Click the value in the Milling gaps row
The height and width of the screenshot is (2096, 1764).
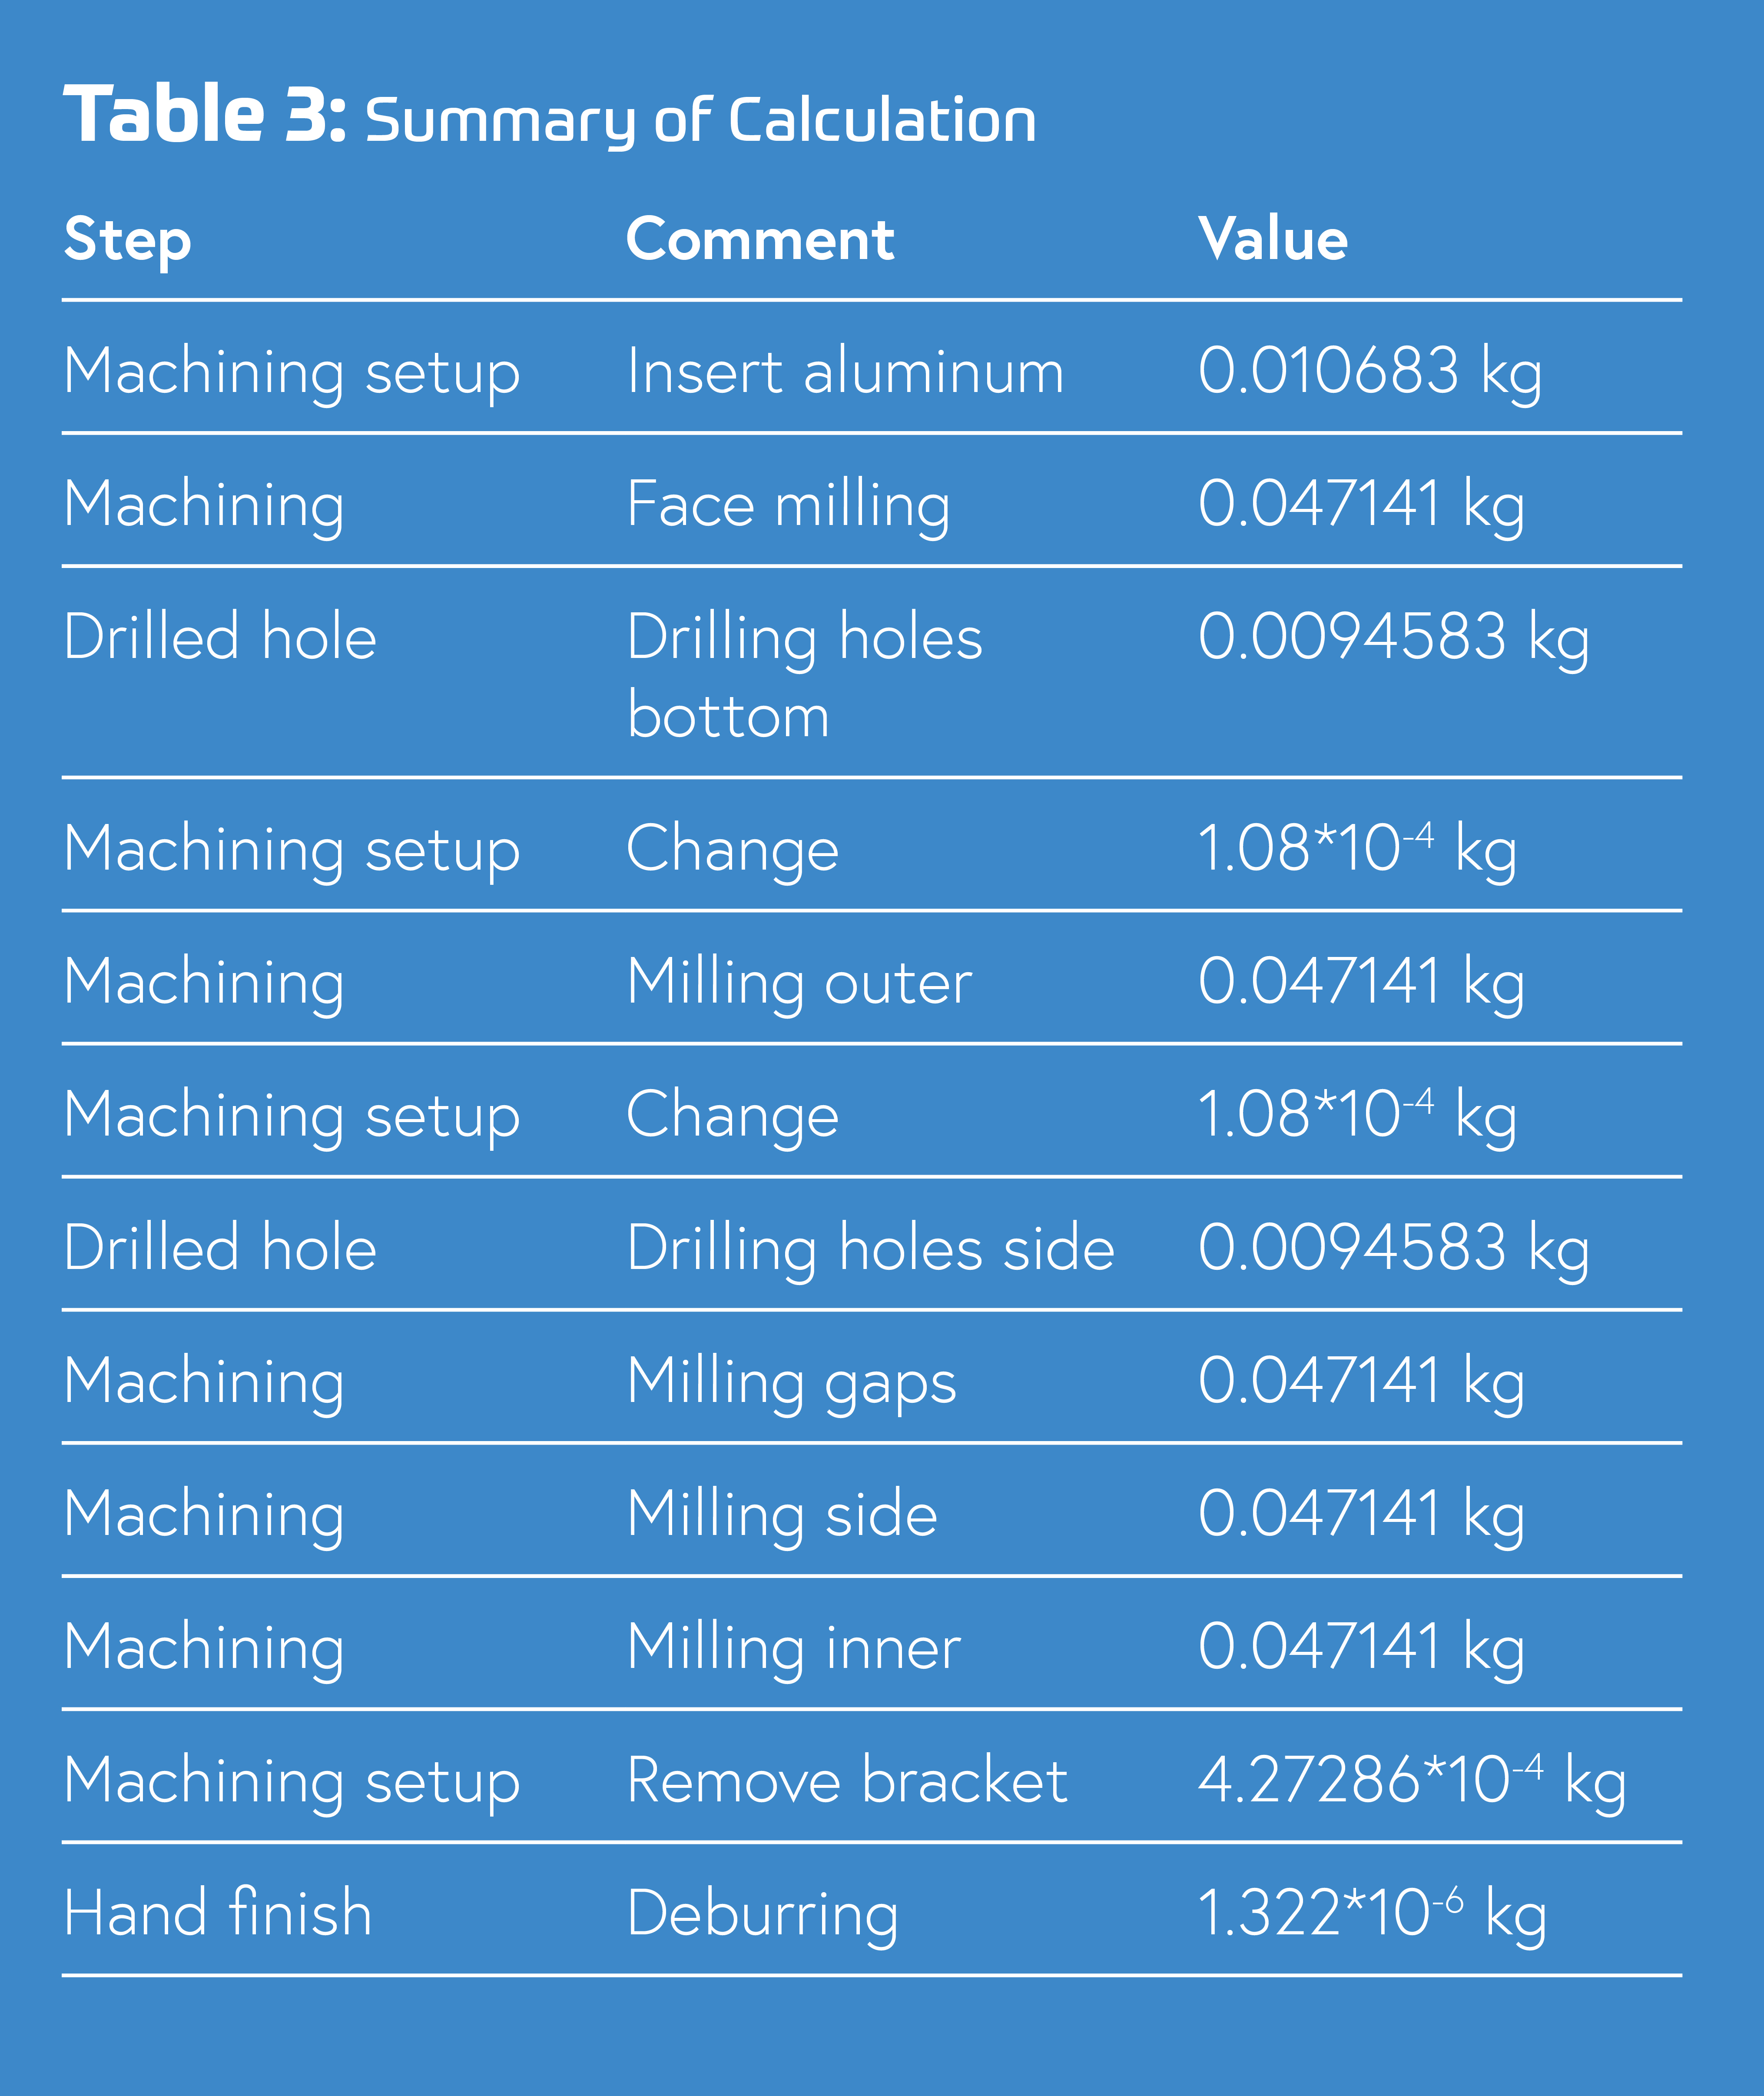1361,1382
